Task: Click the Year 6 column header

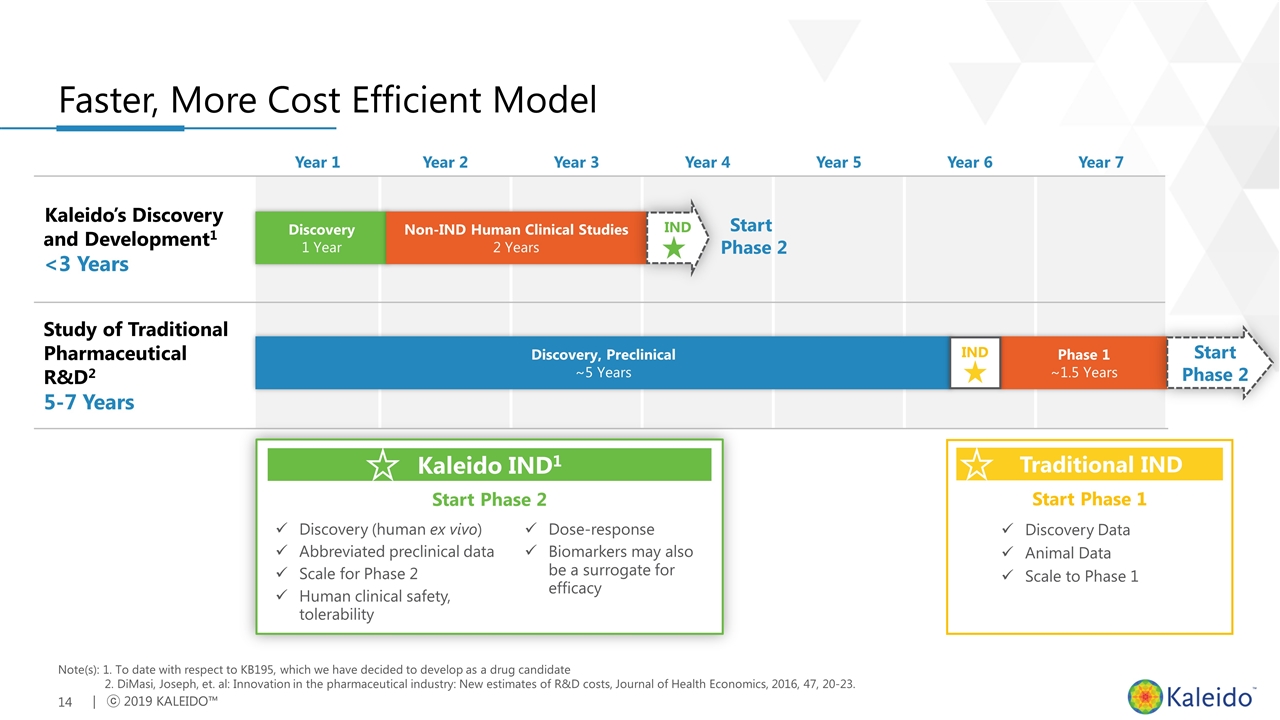Action: (969, 162)
